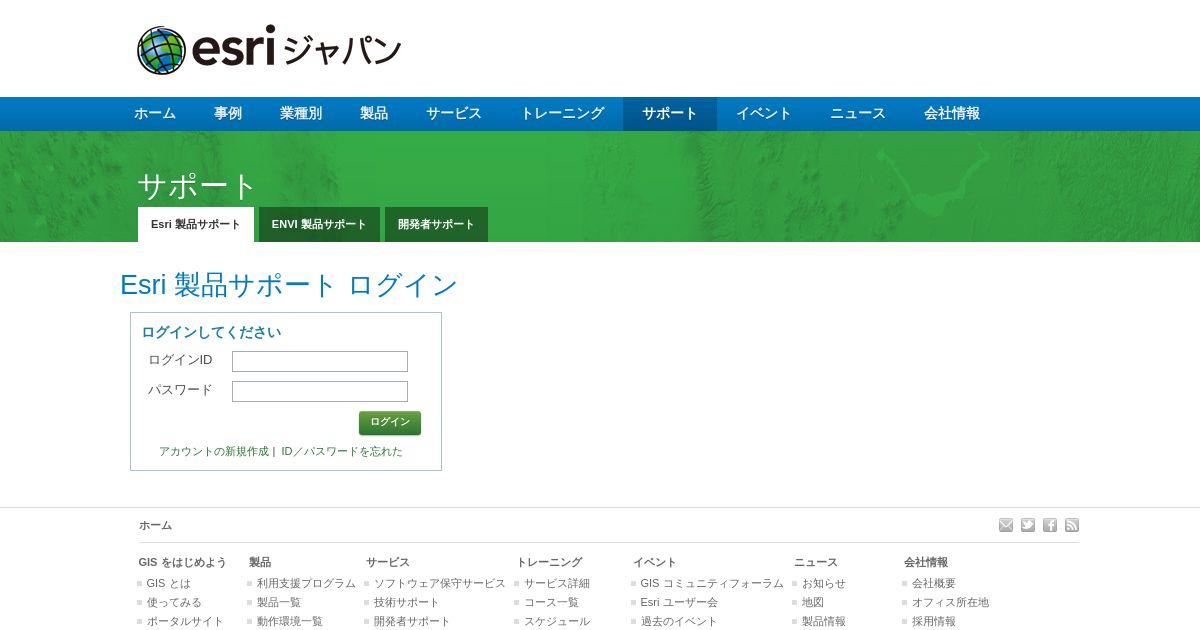This screenshot has width=1200, height=630.
Task: Open the Facebook icon in footer
Action: tap(1050, 525)
